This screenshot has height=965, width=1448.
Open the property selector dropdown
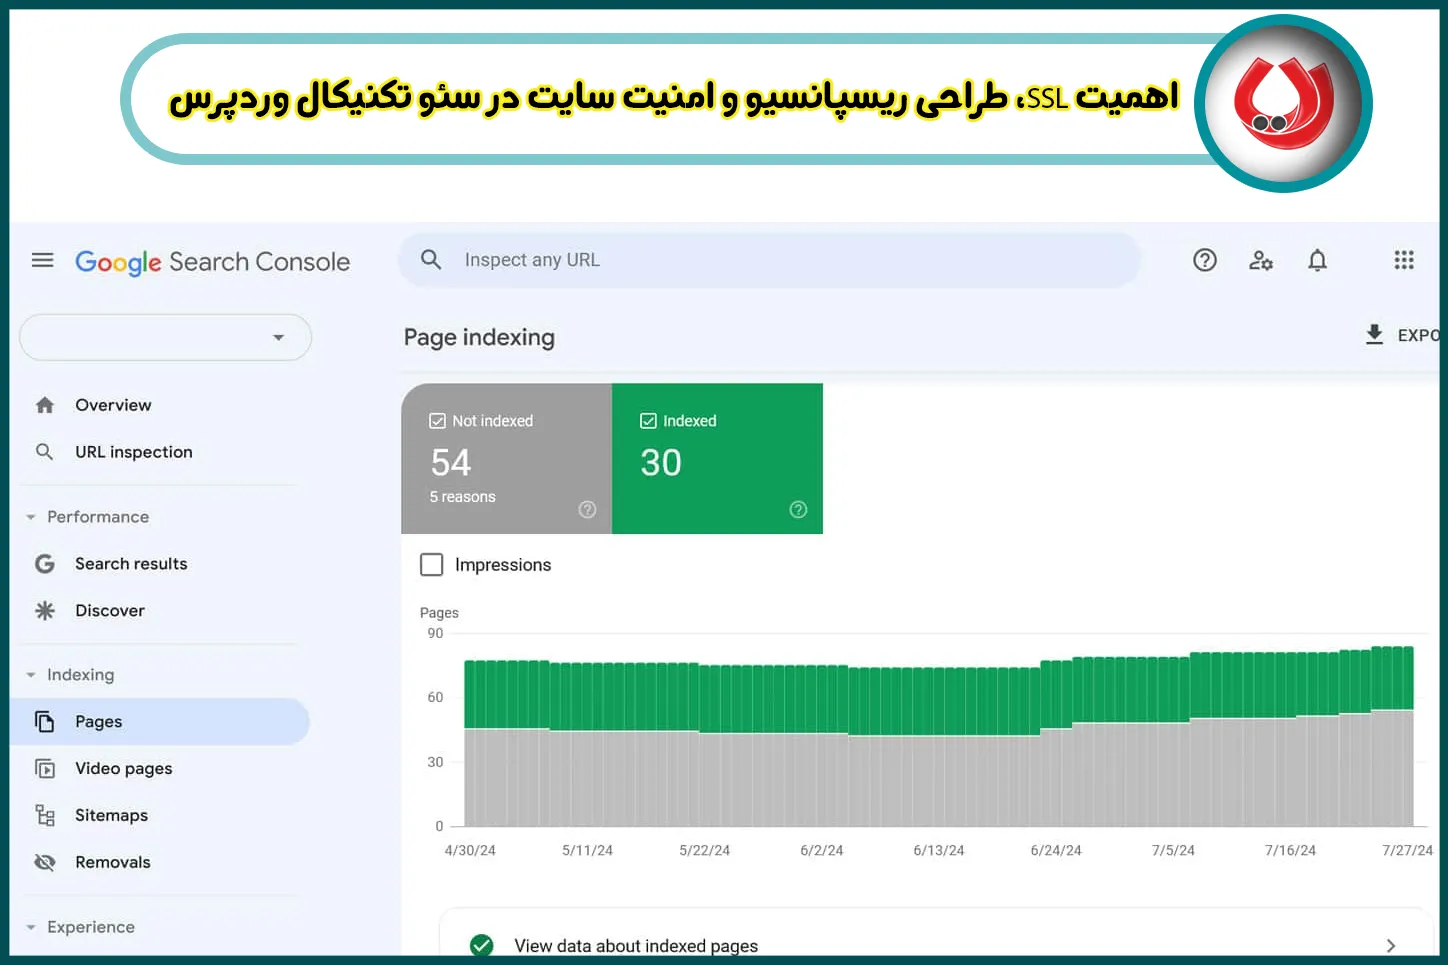click(x=280, y=337)
